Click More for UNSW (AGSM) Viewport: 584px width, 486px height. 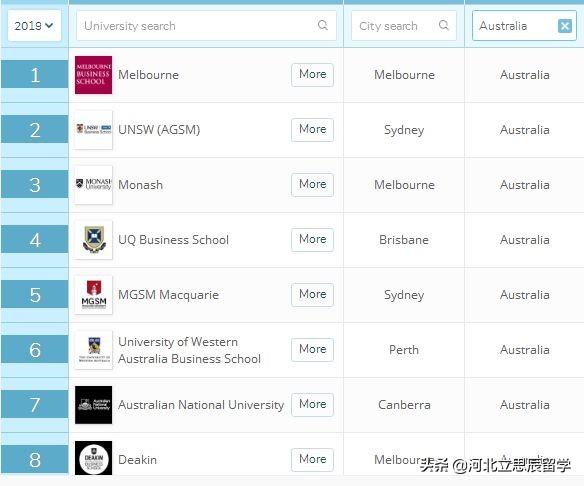(312, 130)
